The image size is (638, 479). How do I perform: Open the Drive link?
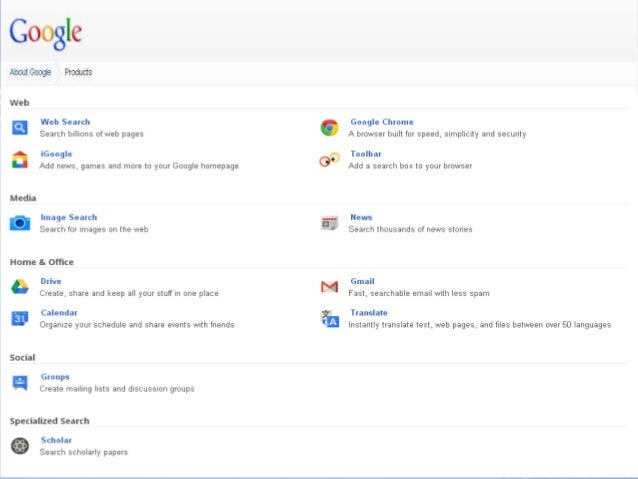(x=51, y=281)
